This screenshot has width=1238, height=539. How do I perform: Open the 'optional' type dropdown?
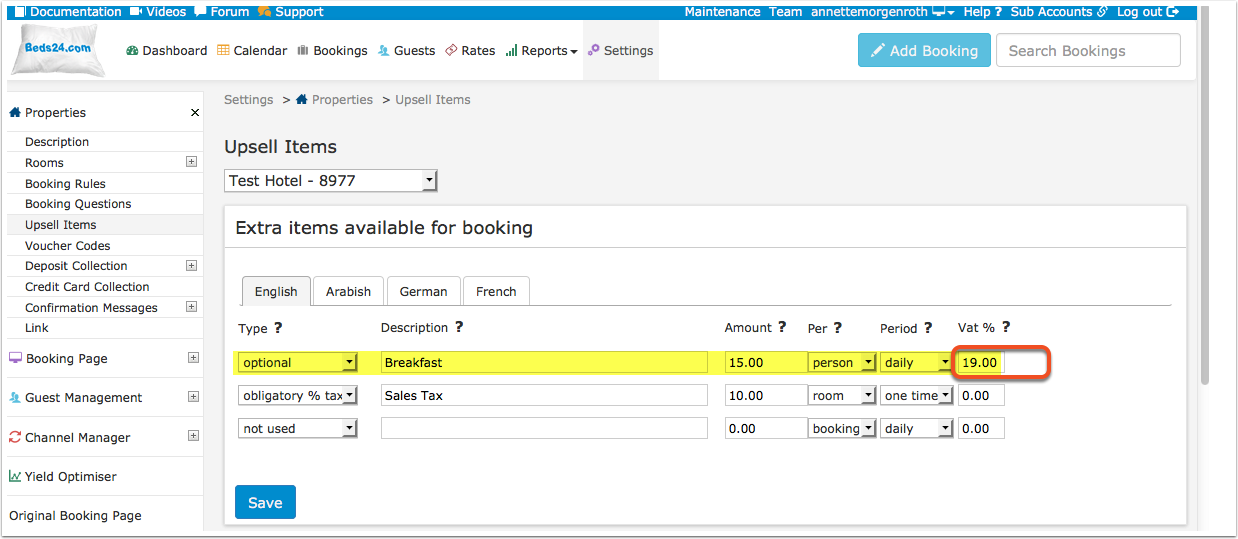298,363
